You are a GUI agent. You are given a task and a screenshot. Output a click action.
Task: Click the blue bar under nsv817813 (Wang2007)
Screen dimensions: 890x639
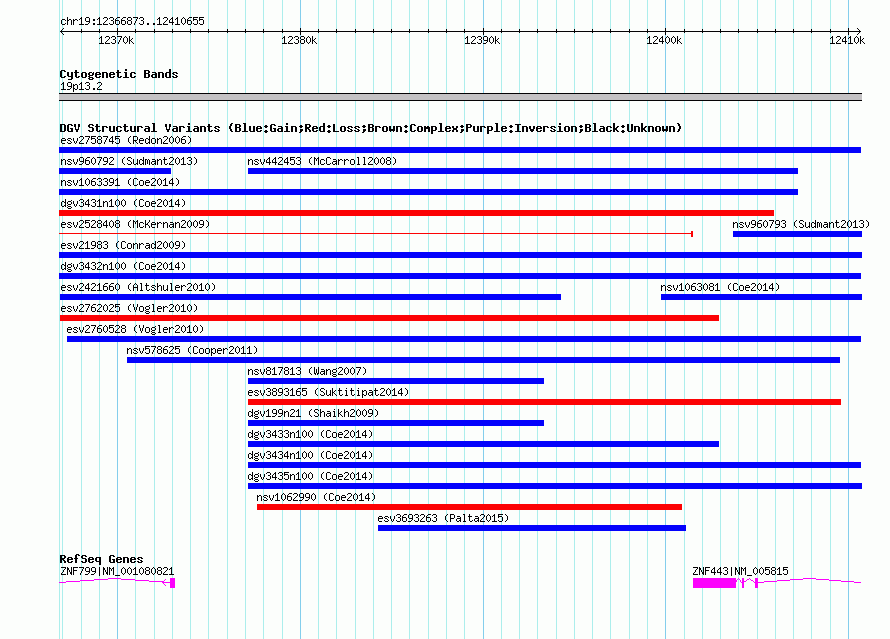pyautogui.click(x=396, y=381)
